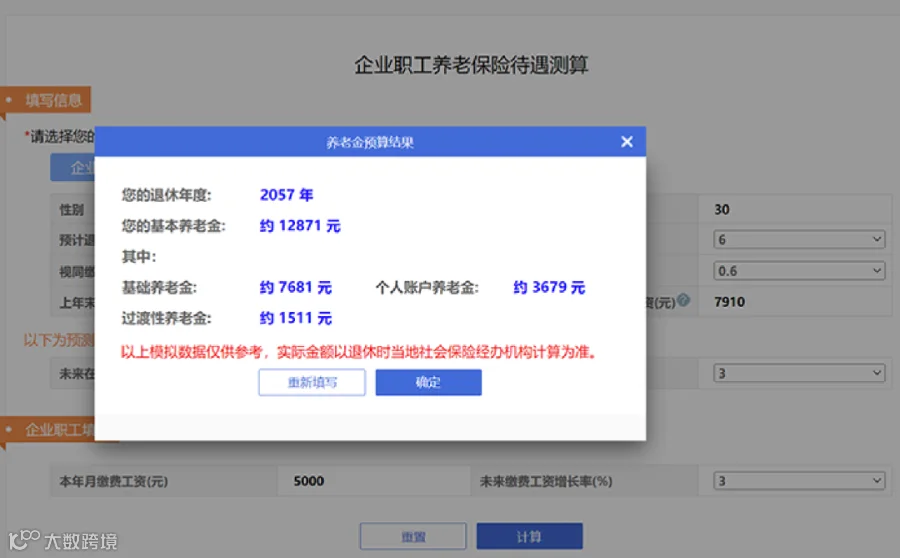Open the dropdown showing 3 beside 未来在

pyautogui.click(x=799, y=373)
